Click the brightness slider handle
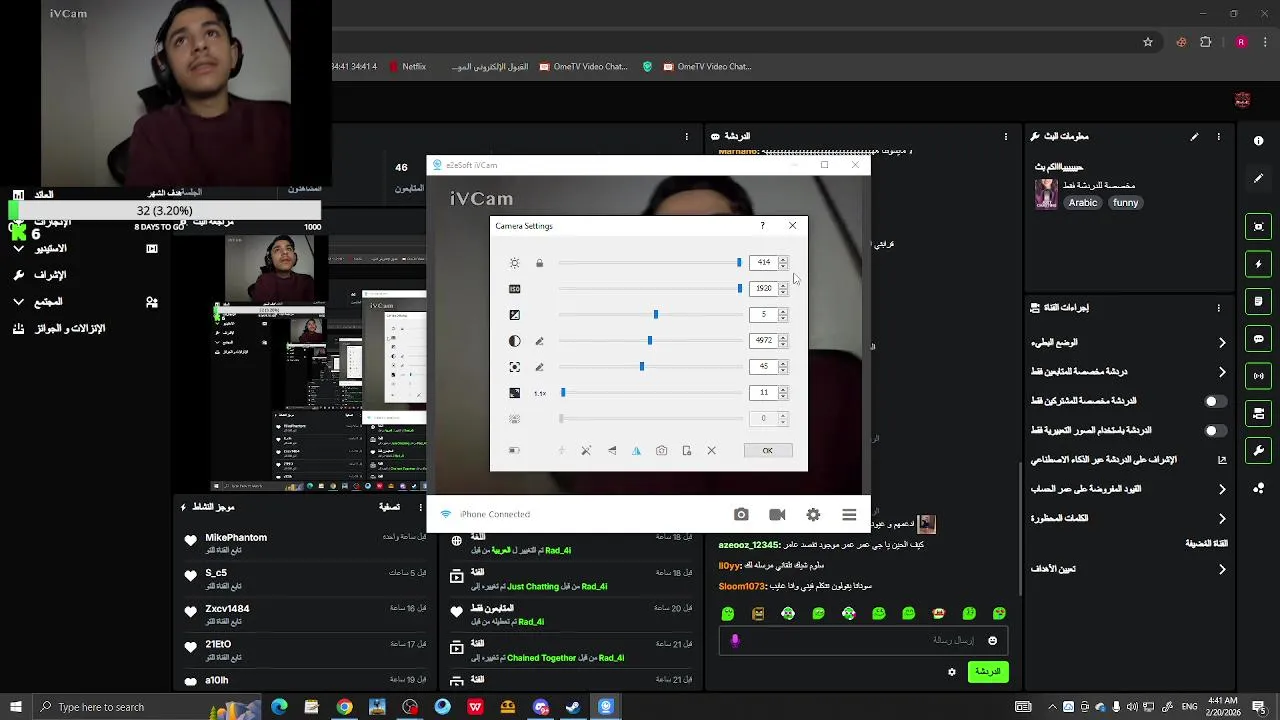This screenshot has height=720, width=1280. 739,262
